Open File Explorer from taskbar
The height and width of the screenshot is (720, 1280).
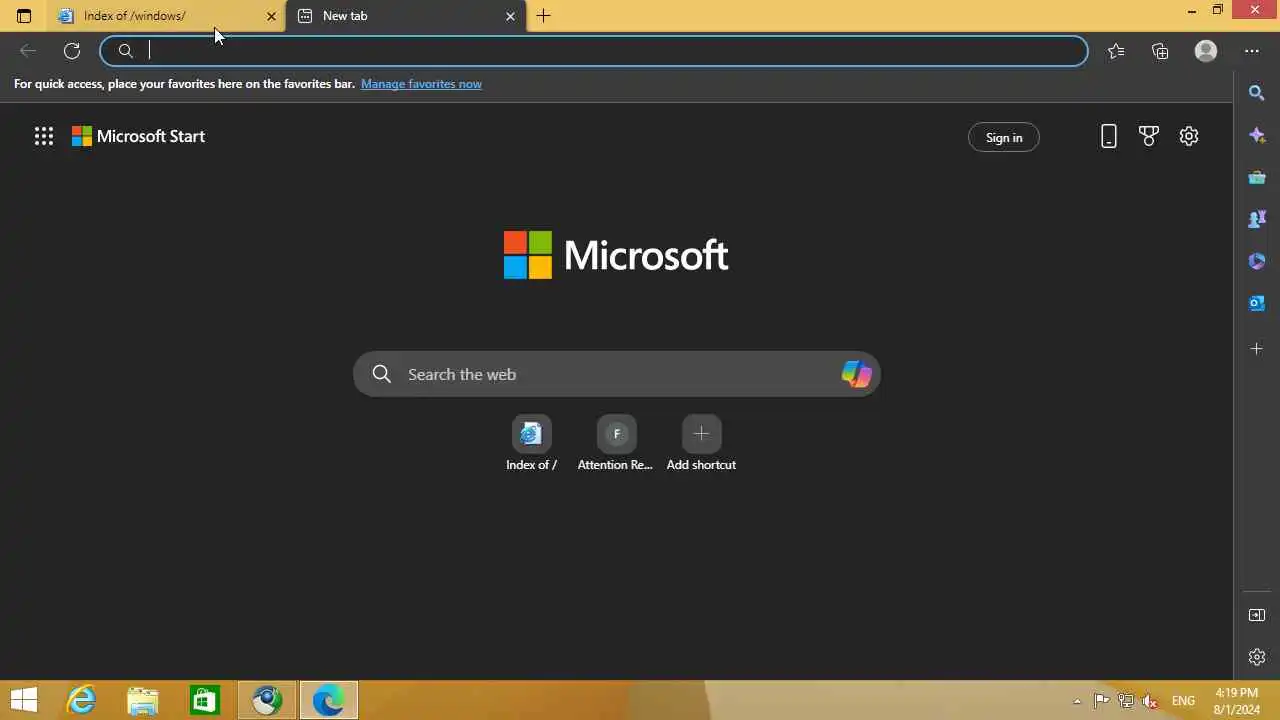click(143, 701)
